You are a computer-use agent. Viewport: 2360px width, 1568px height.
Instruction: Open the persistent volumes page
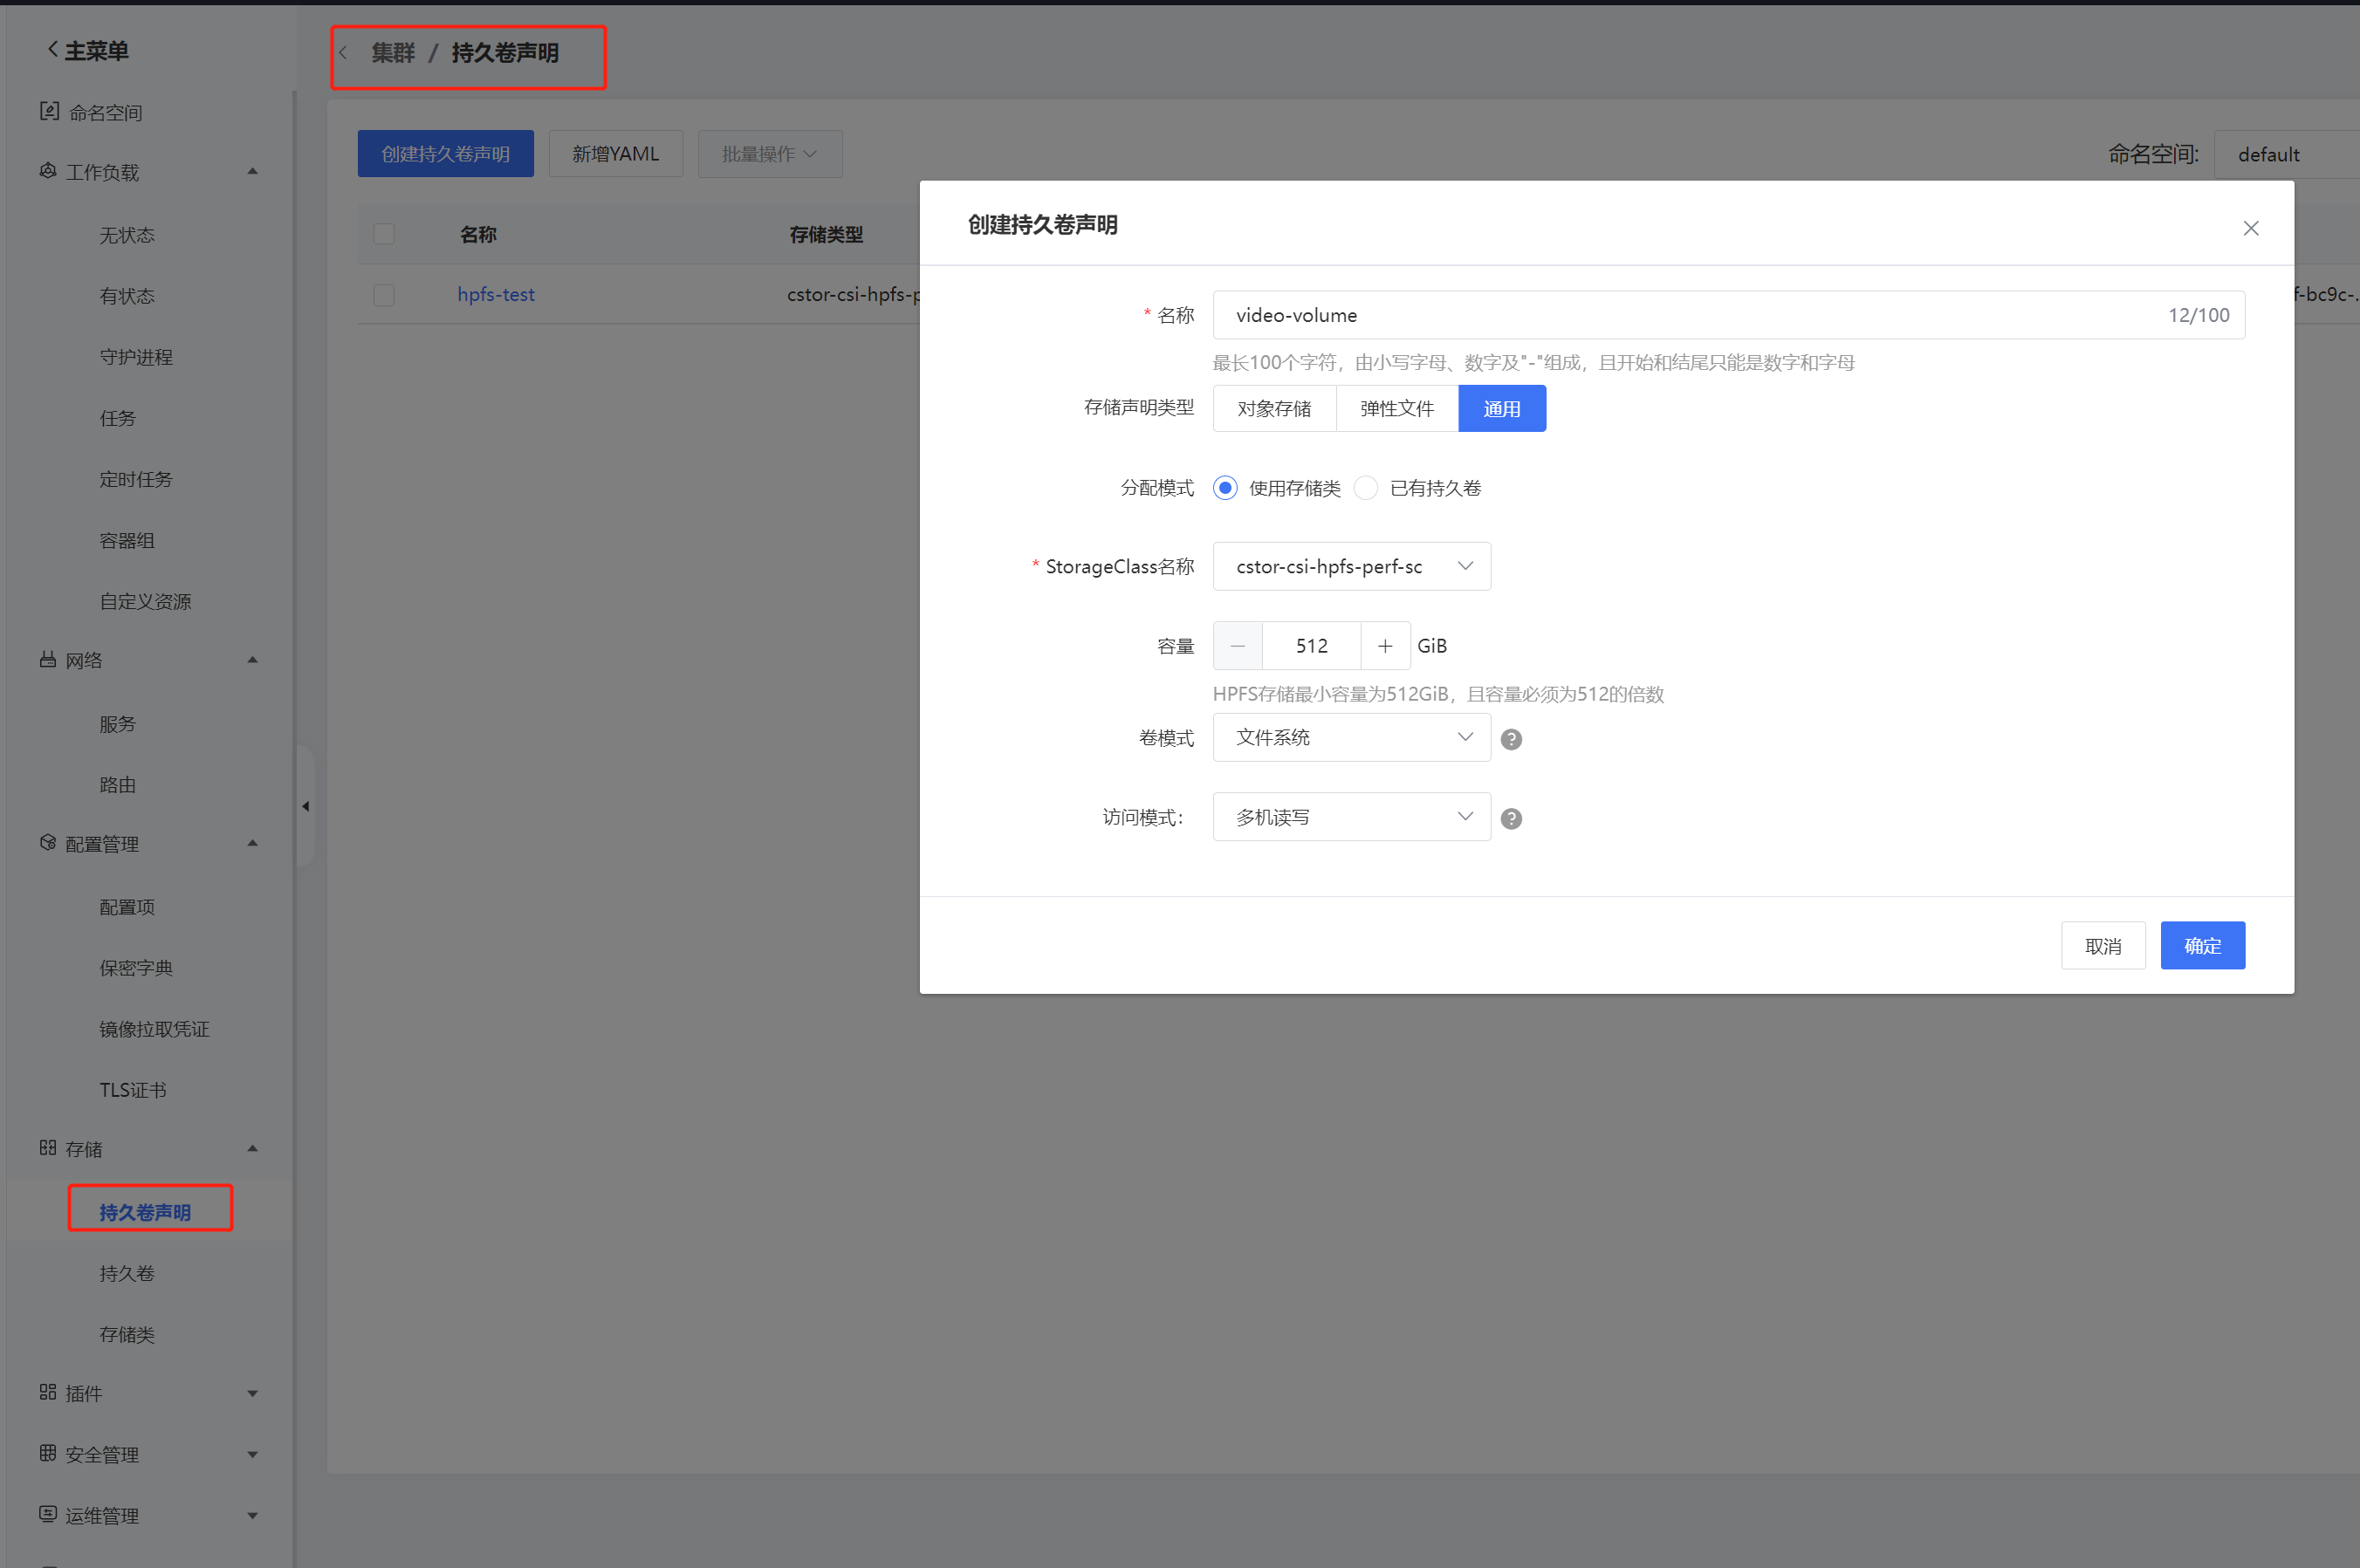(x=127, y=1273)
